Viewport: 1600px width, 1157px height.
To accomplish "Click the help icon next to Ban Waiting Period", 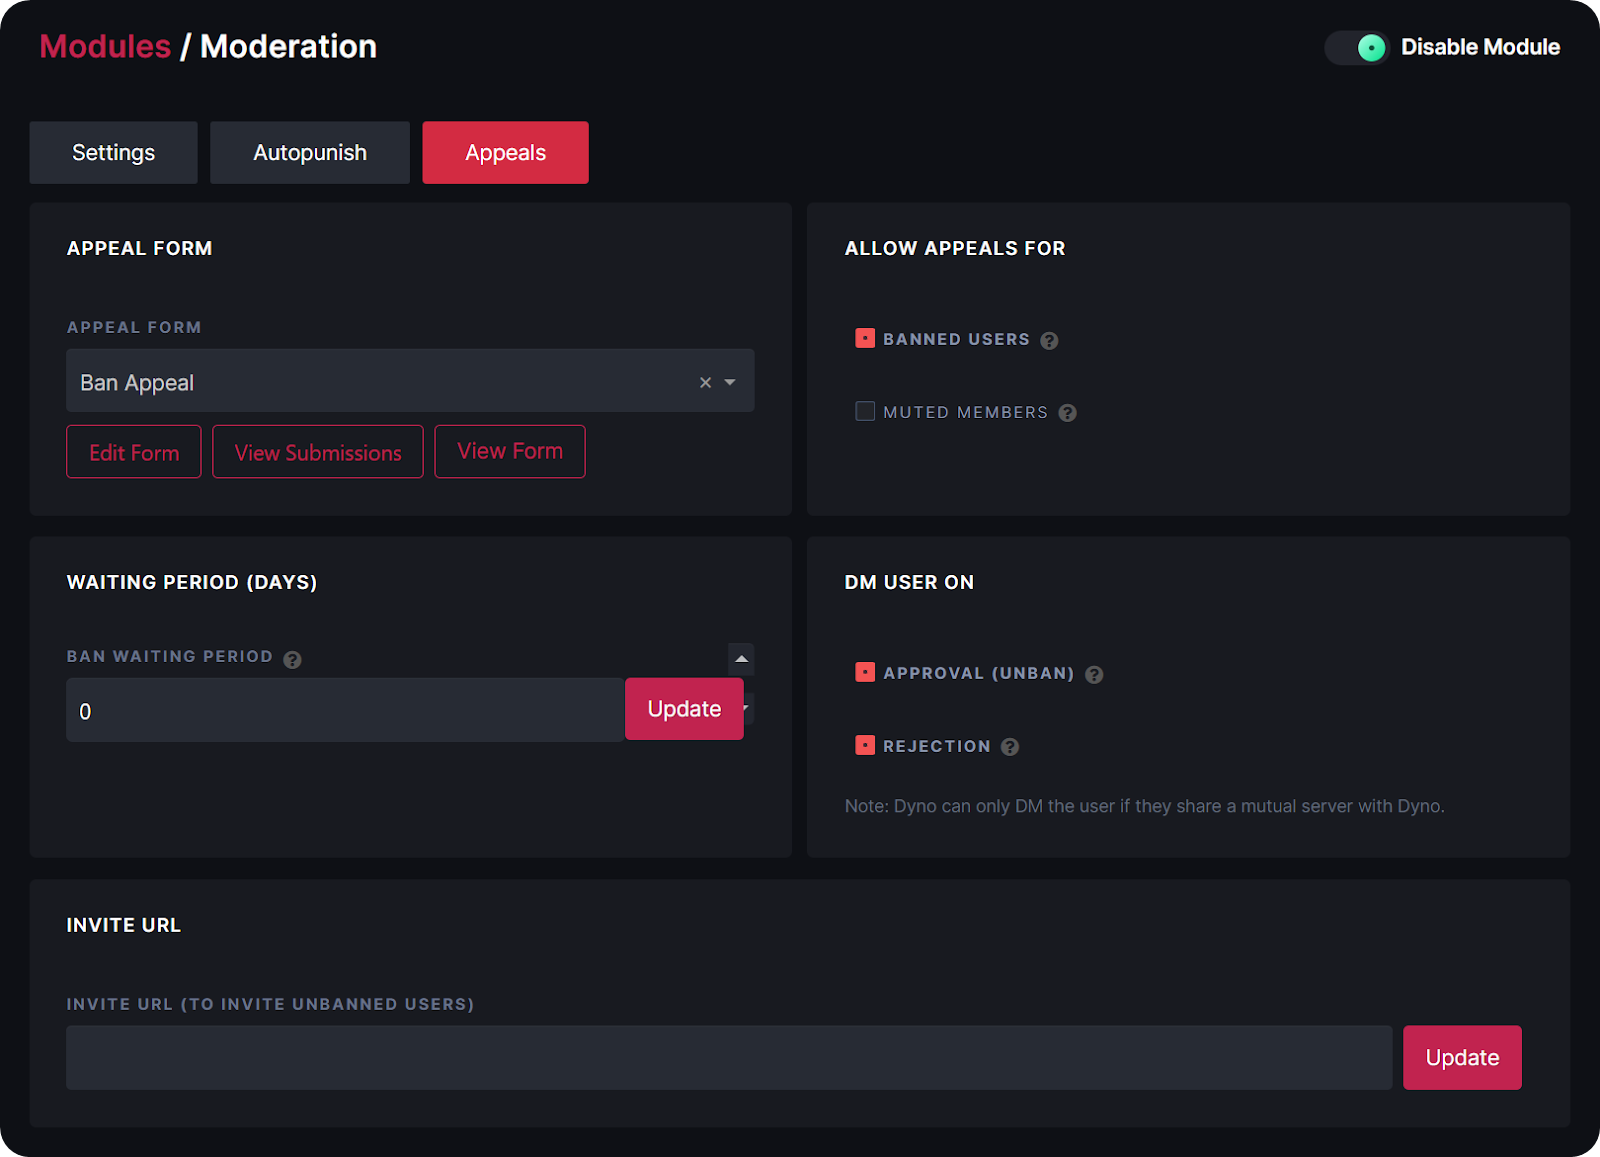I will 292,658.
